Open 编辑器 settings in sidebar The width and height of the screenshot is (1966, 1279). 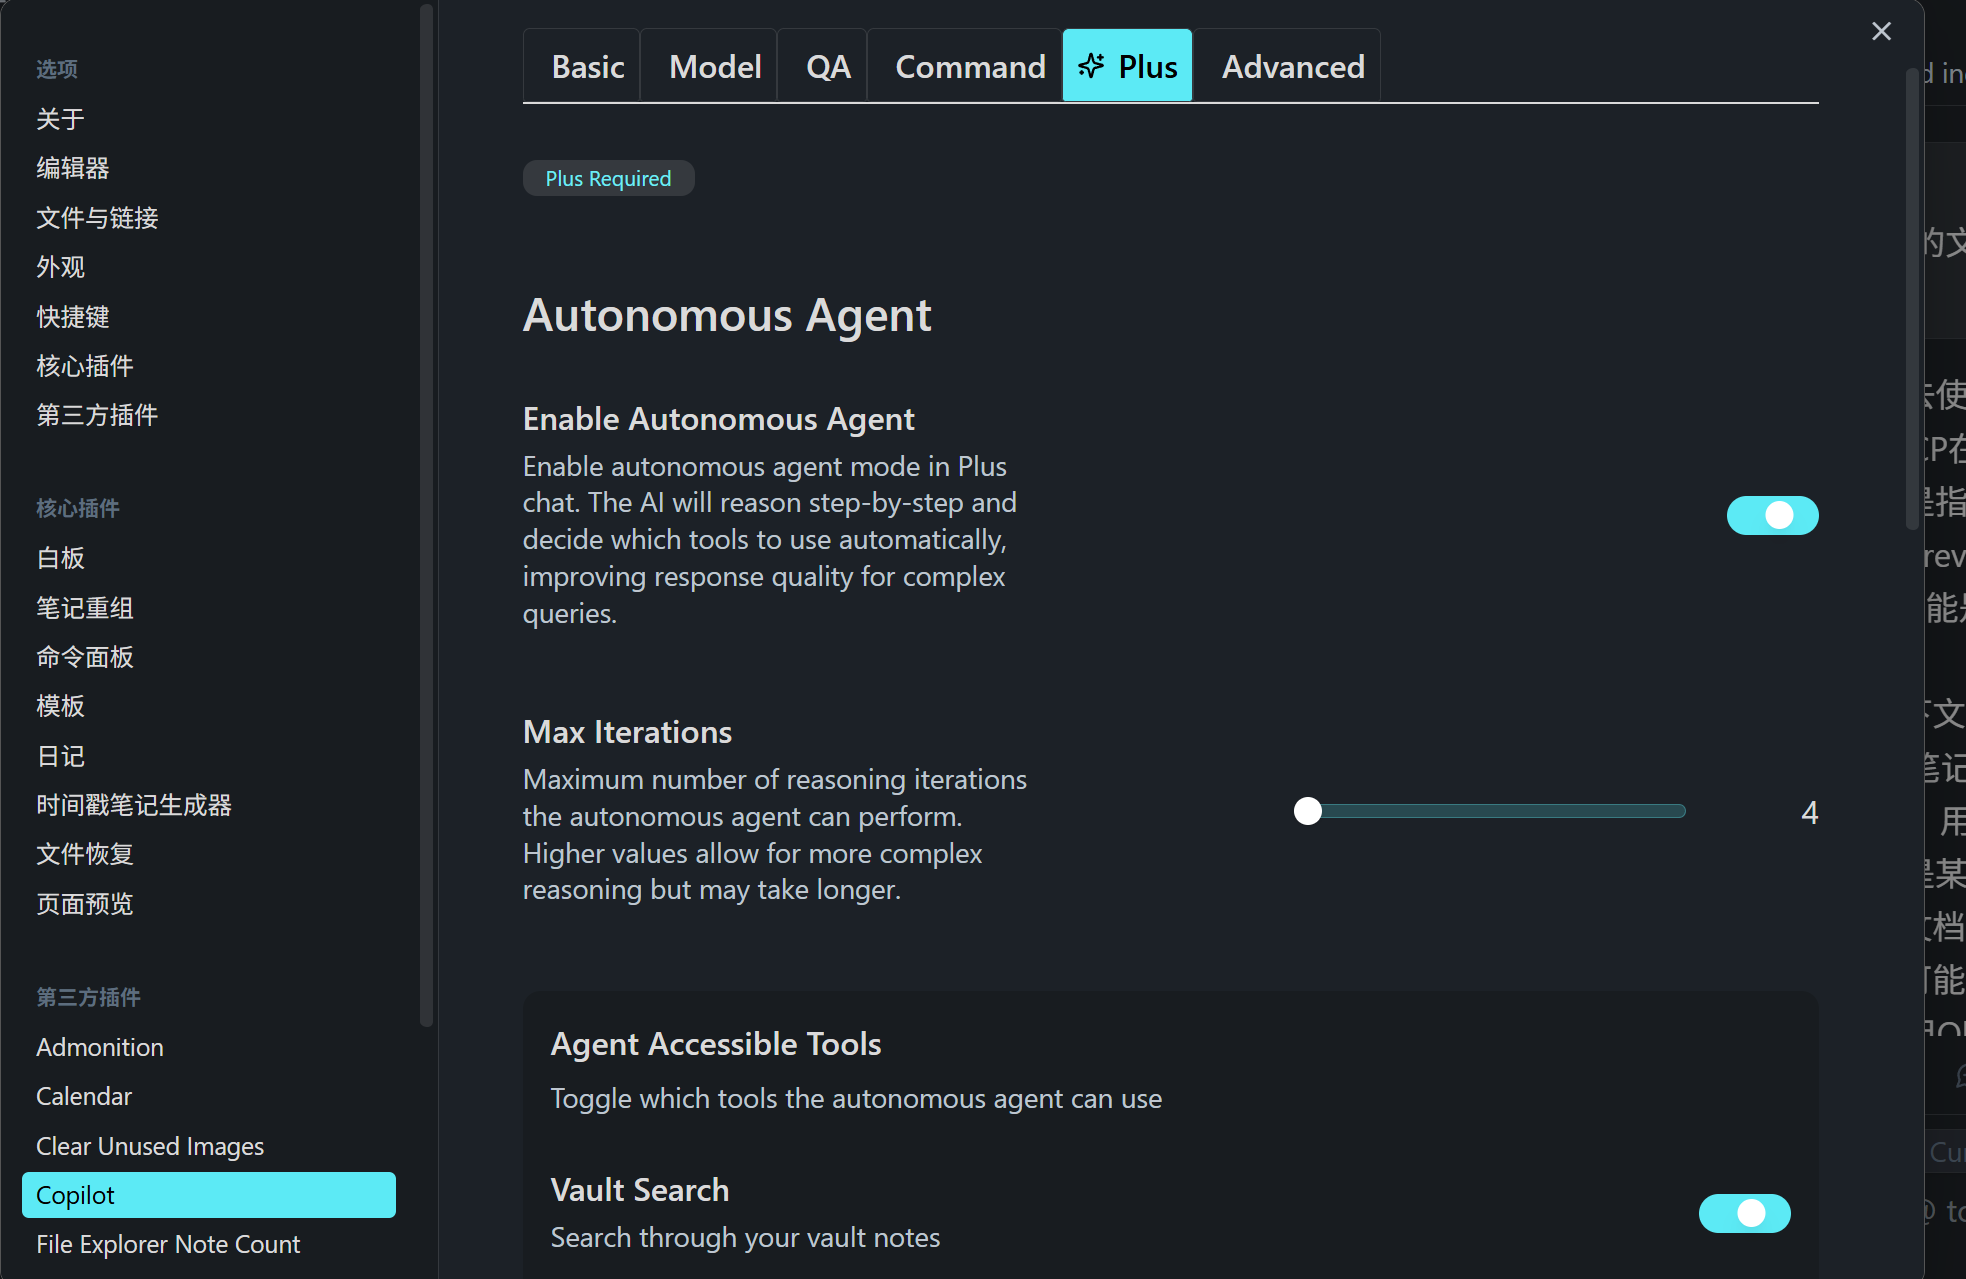pos(72,168)
